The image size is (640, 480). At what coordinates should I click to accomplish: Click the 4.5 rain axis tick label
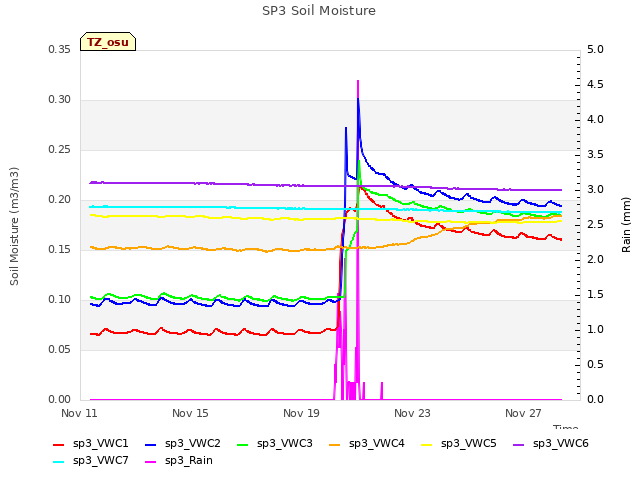[x=595, y=84]
